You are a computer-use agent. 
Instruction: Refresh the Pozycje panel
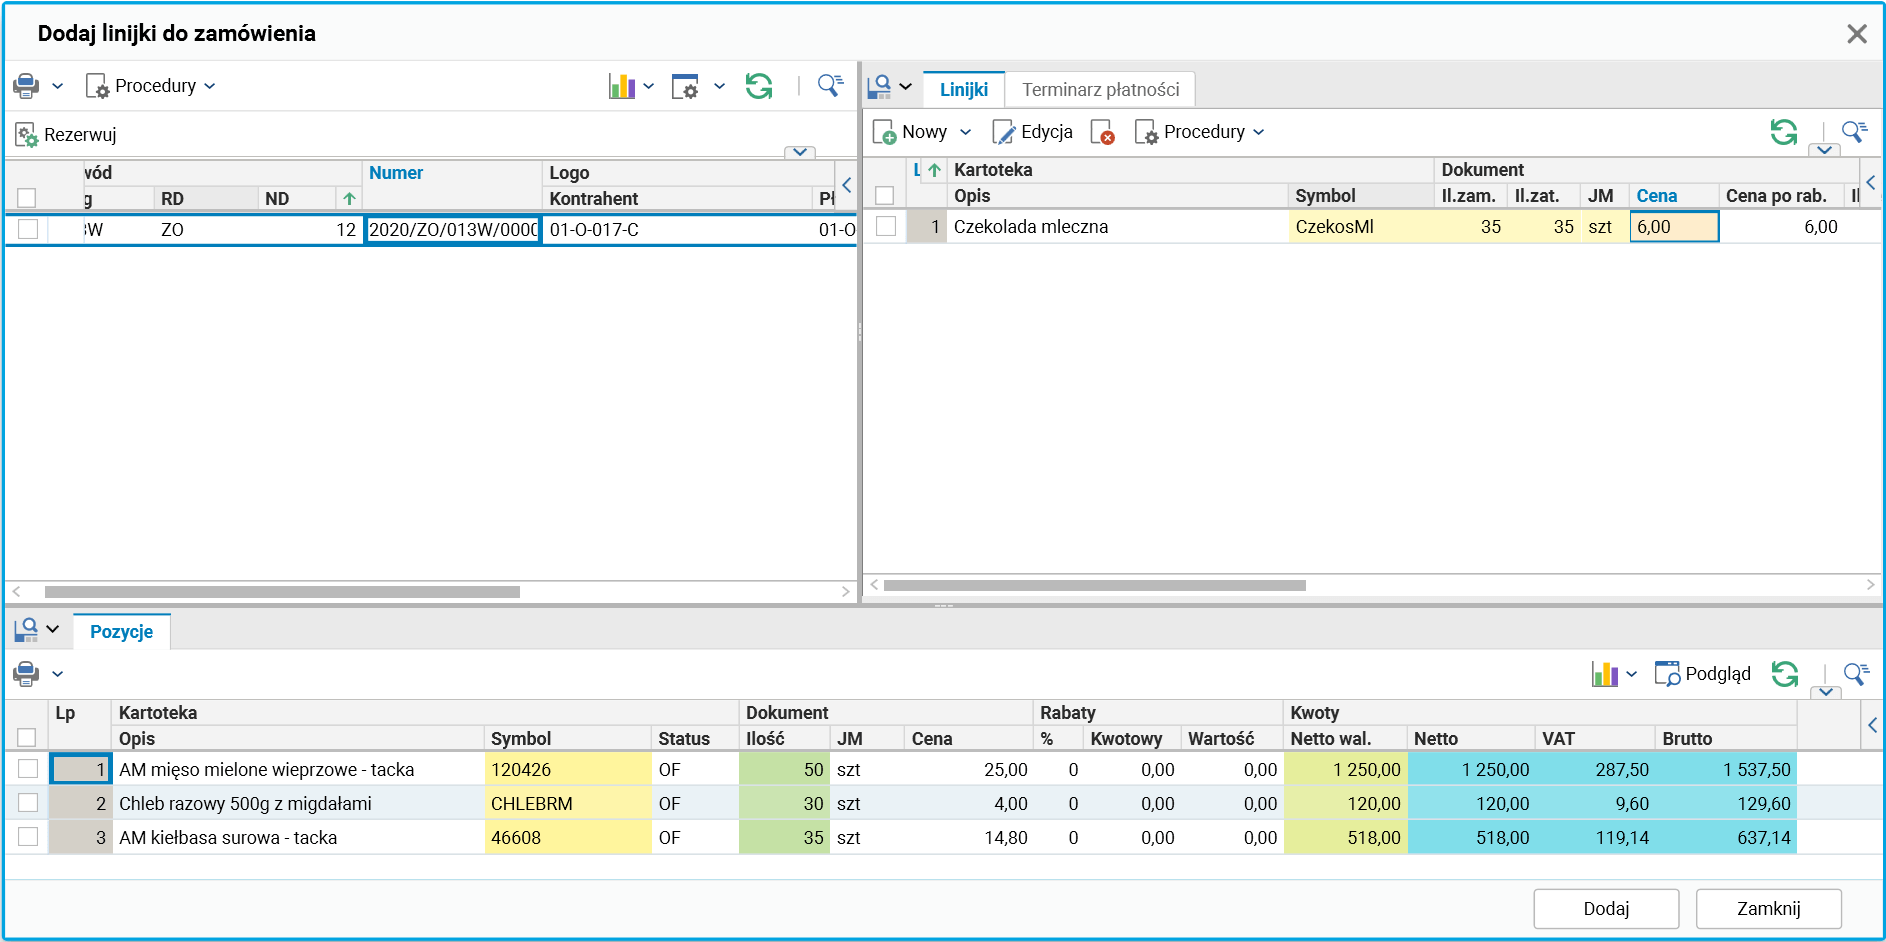tap(1785, 674)
